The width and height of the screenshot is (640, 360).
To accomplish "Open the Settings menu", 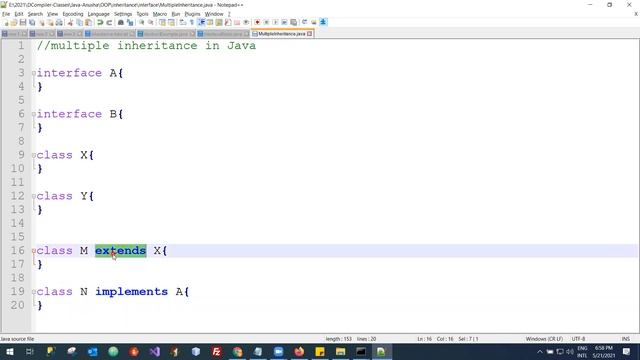I will 123,14.
